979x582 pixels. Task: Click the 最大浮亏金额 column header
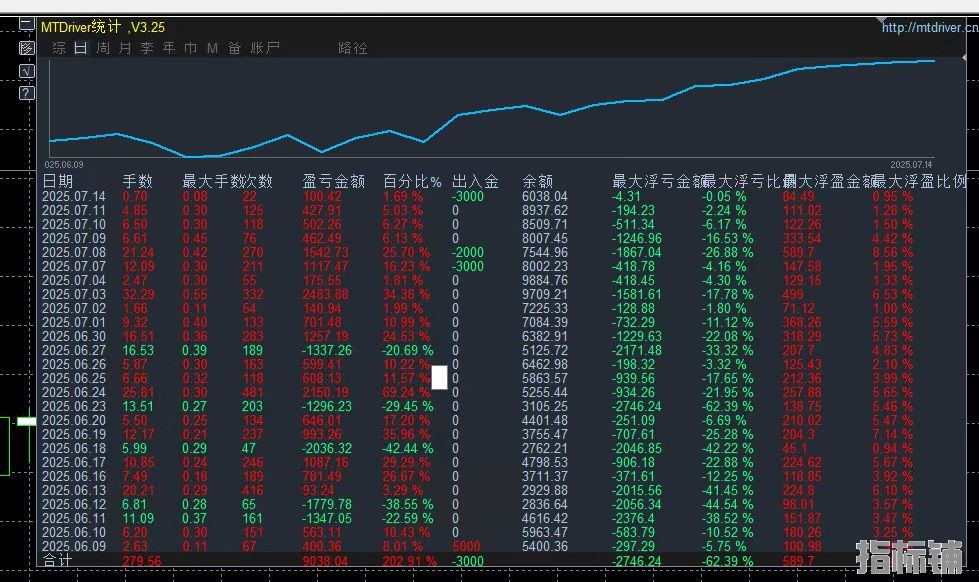click(658, 181)
